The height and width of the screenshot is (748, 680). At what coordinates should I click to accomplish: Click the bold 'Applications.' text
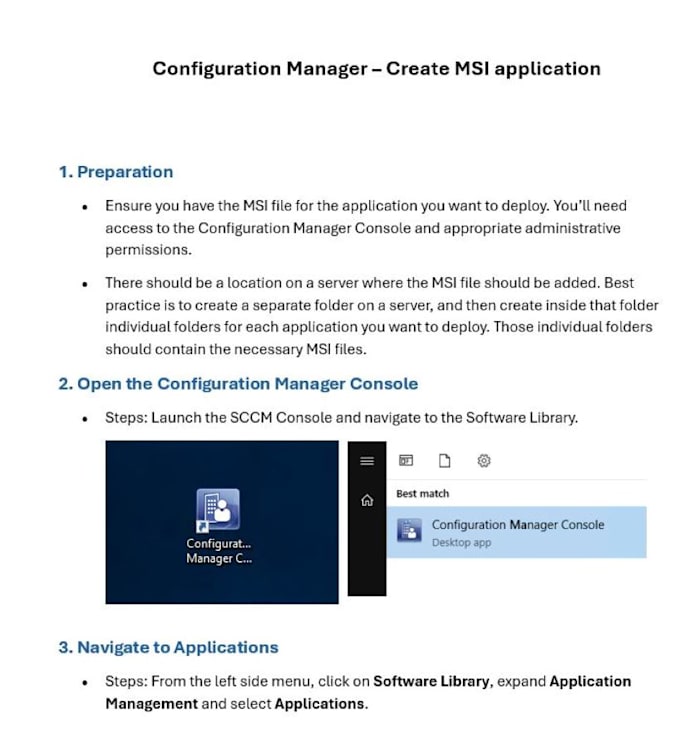pos(321,704)
